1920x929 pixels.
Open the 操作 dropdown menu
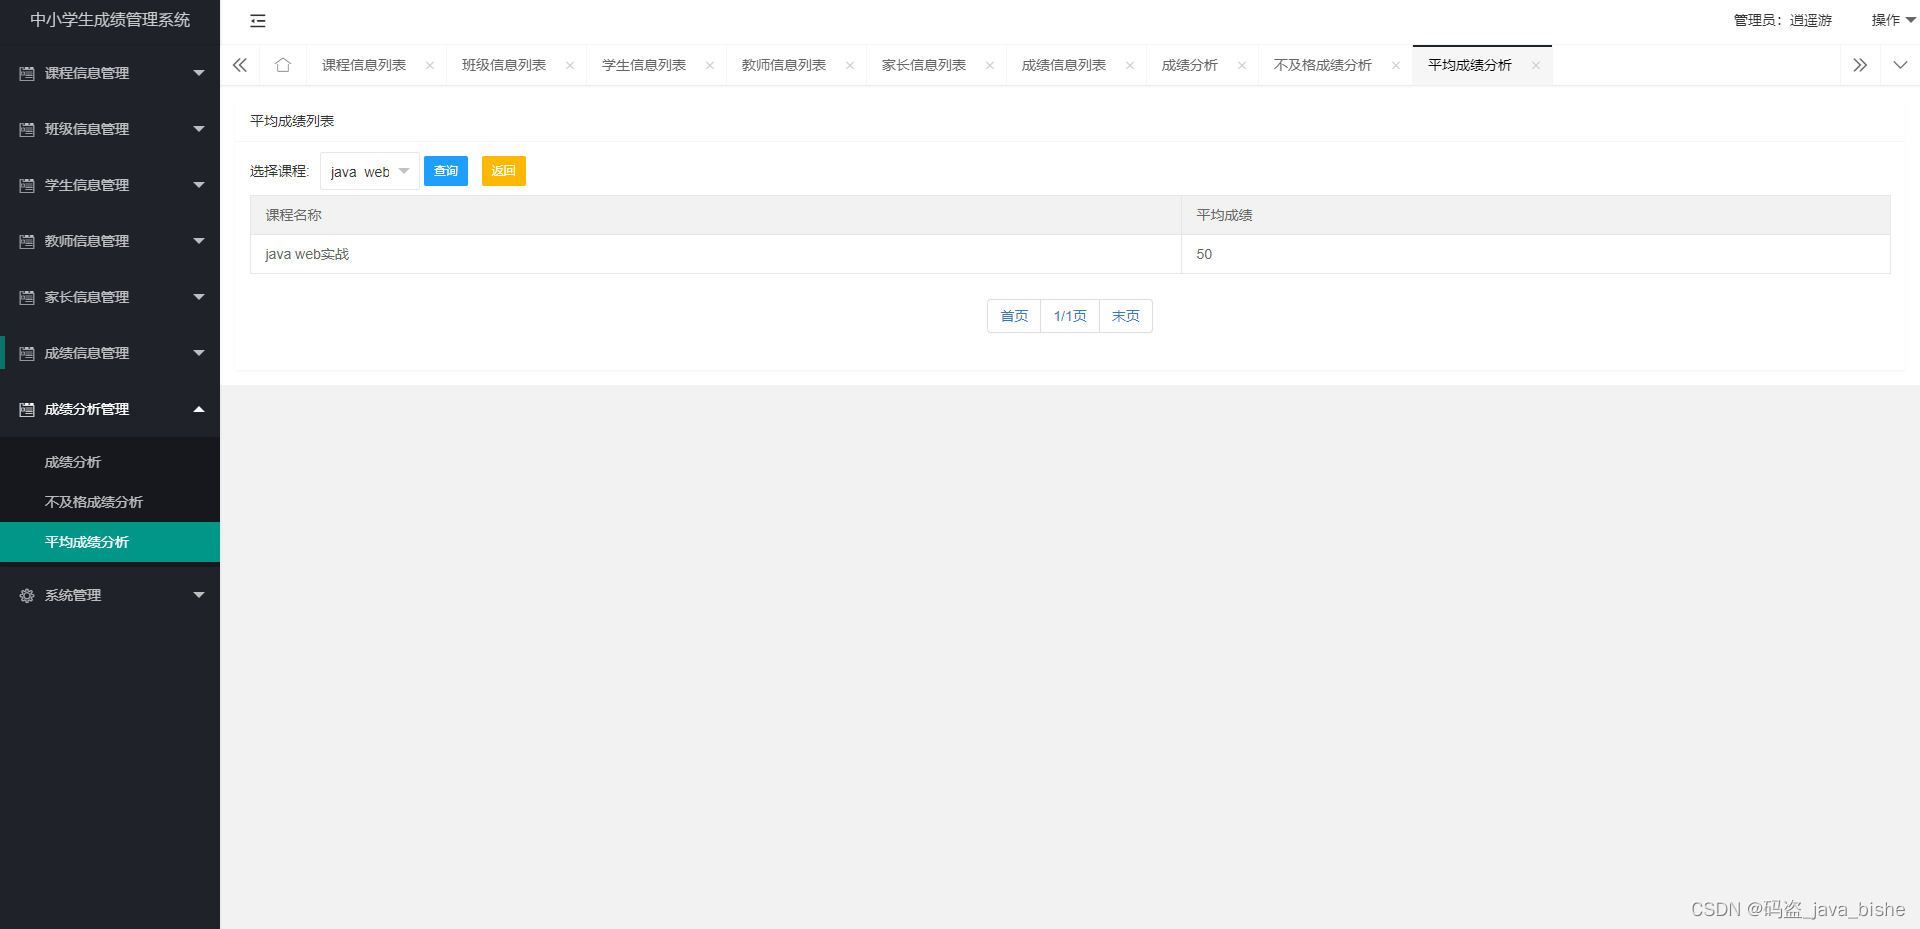[1893, 20]
